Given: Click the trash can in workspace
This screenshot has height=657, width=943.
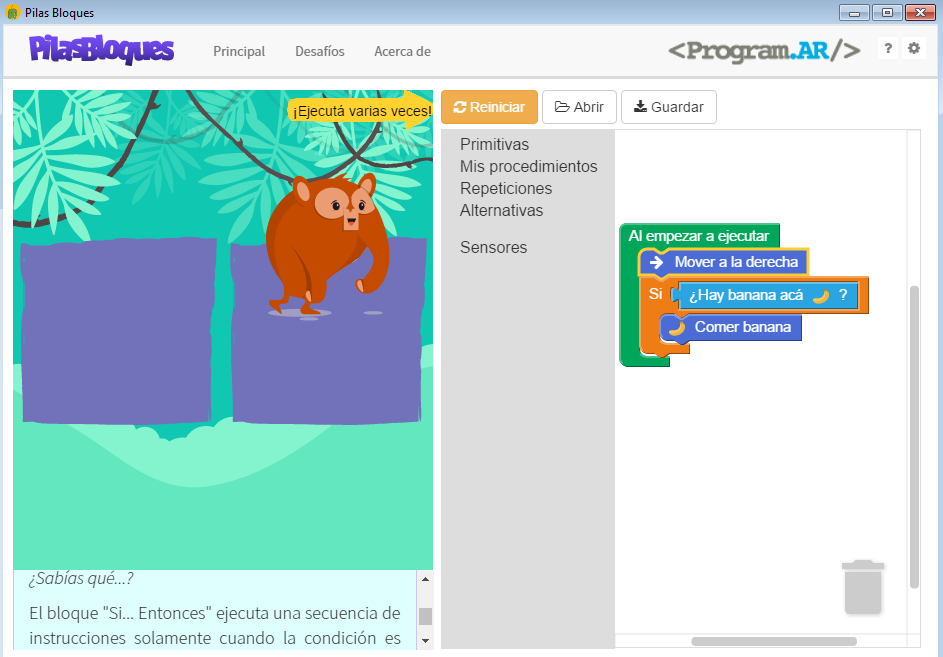Looking at the screenshot, I should click(863, 587).
